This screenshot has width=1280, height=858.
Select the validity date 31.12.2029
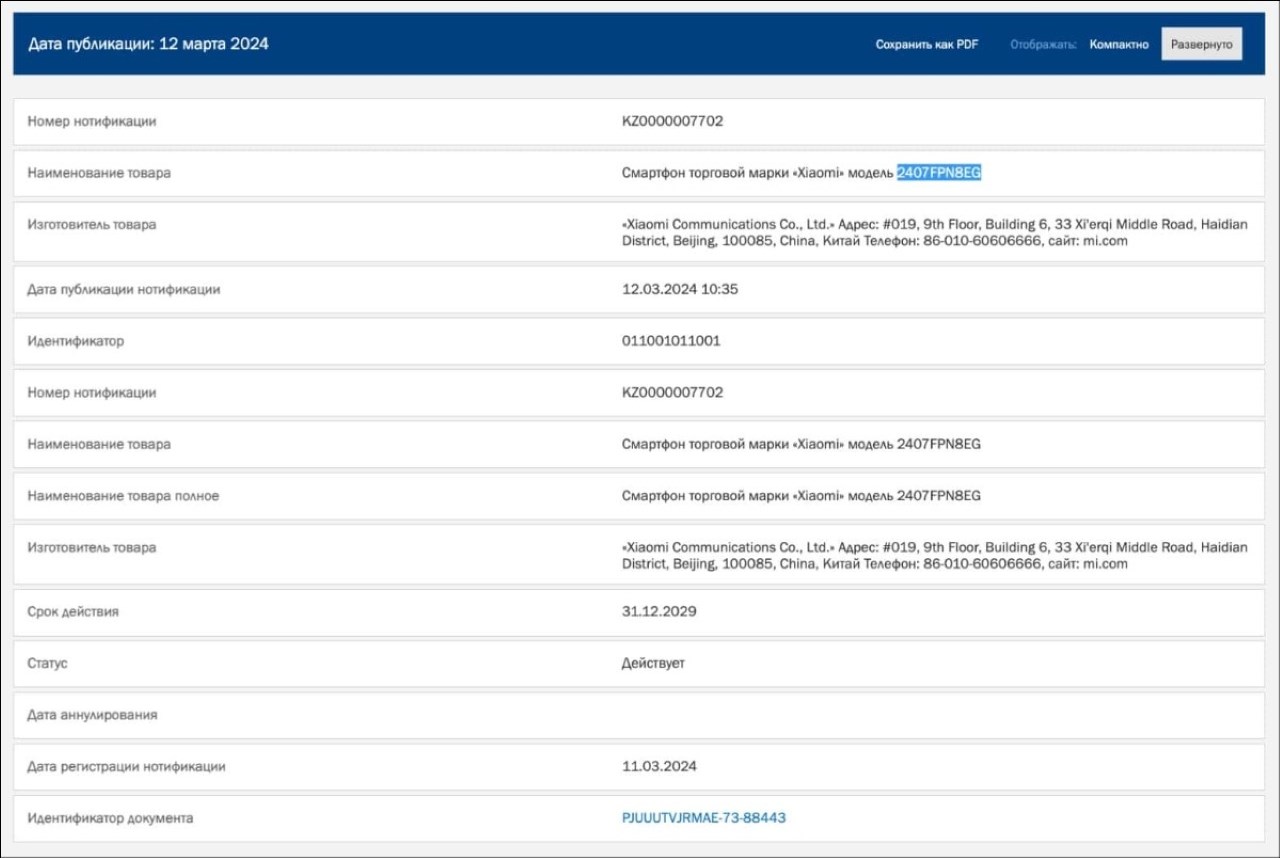[x=659, y=611]
